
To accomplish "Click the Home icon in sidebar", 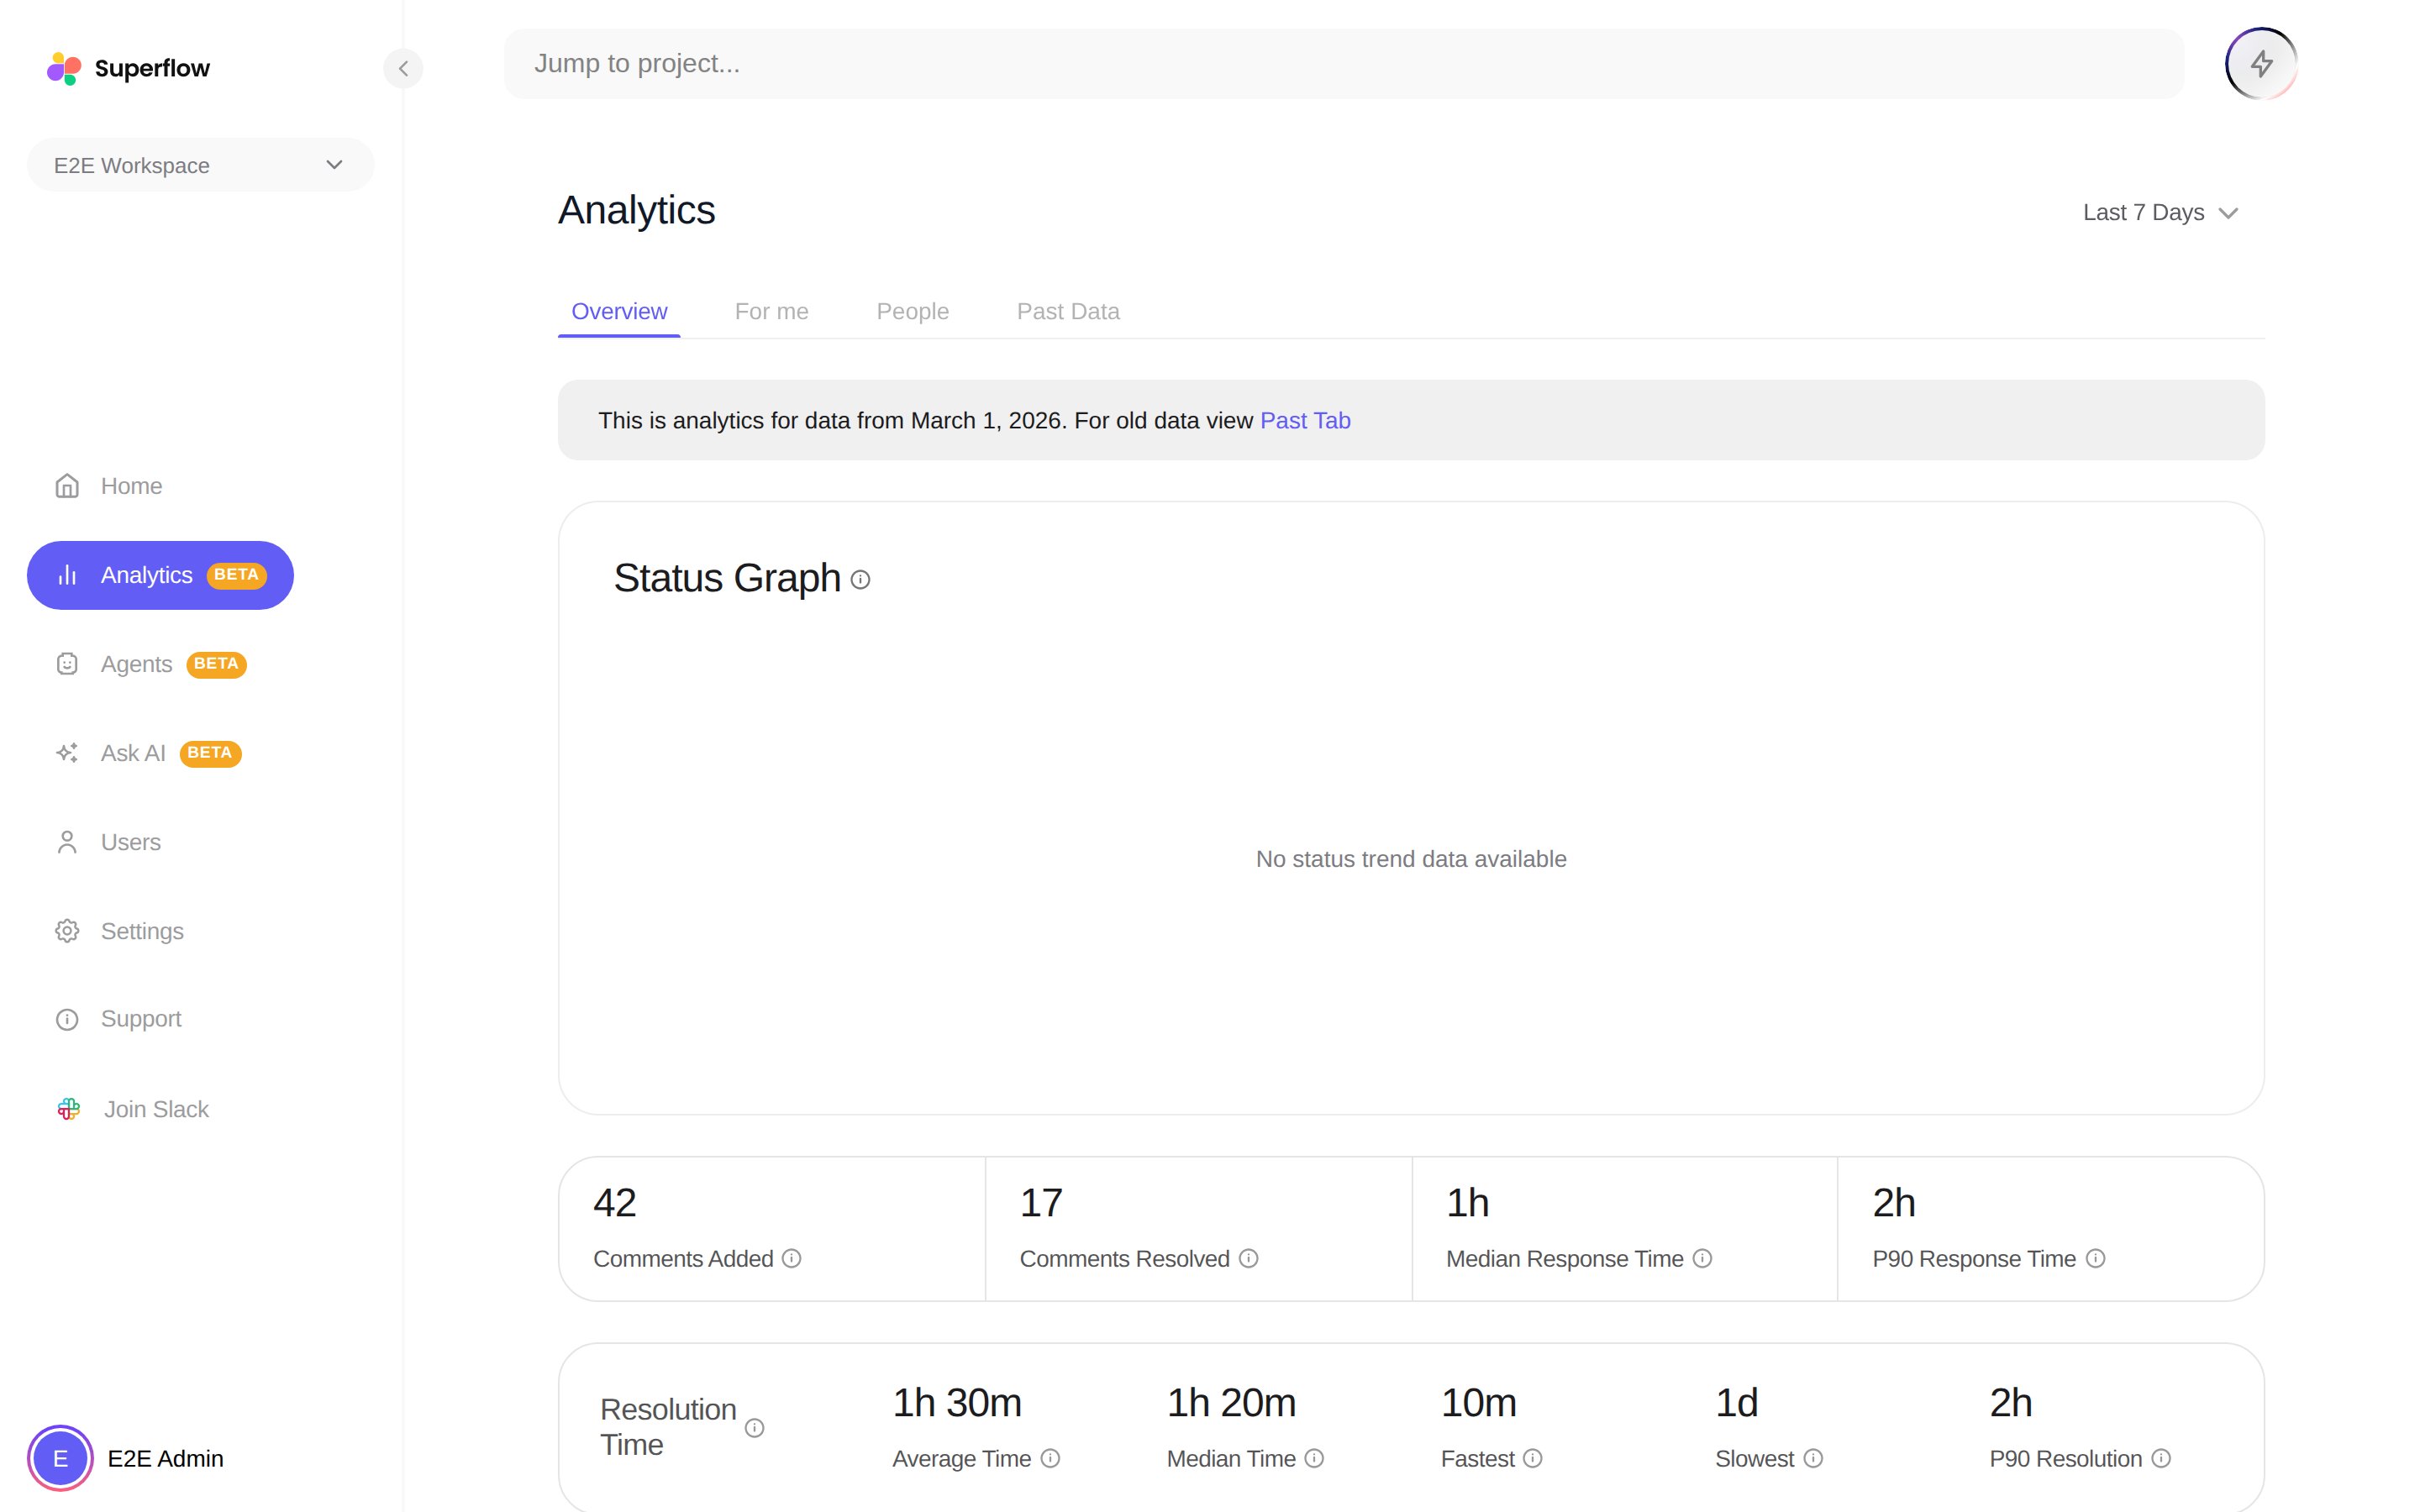I will (67, 486).
